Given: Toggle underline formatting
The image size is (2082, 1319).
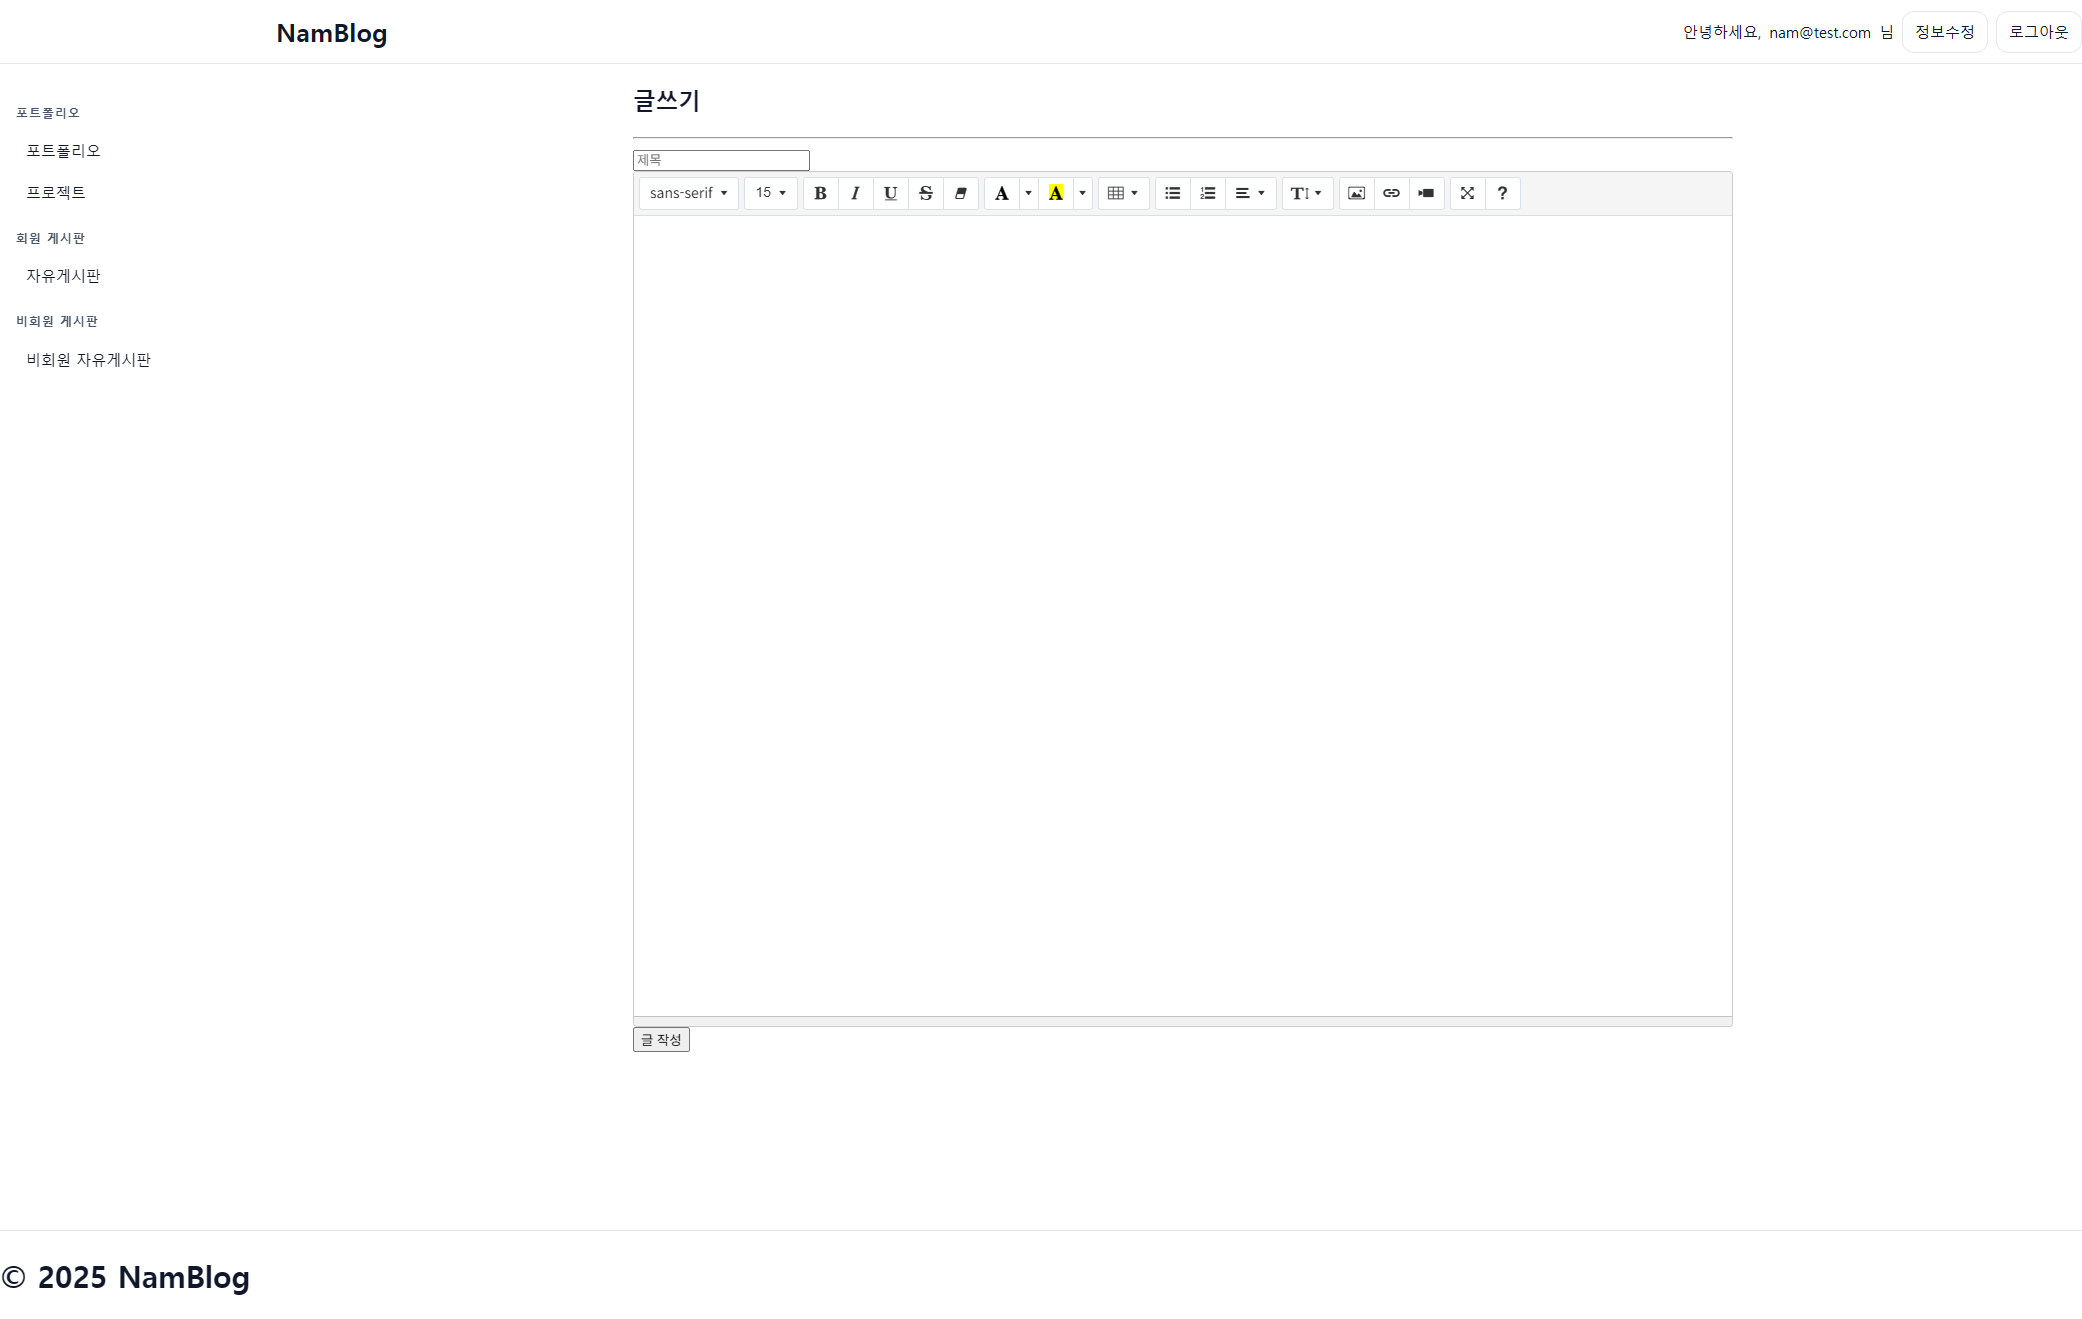Looking at the screenshot, I should 890,193.
